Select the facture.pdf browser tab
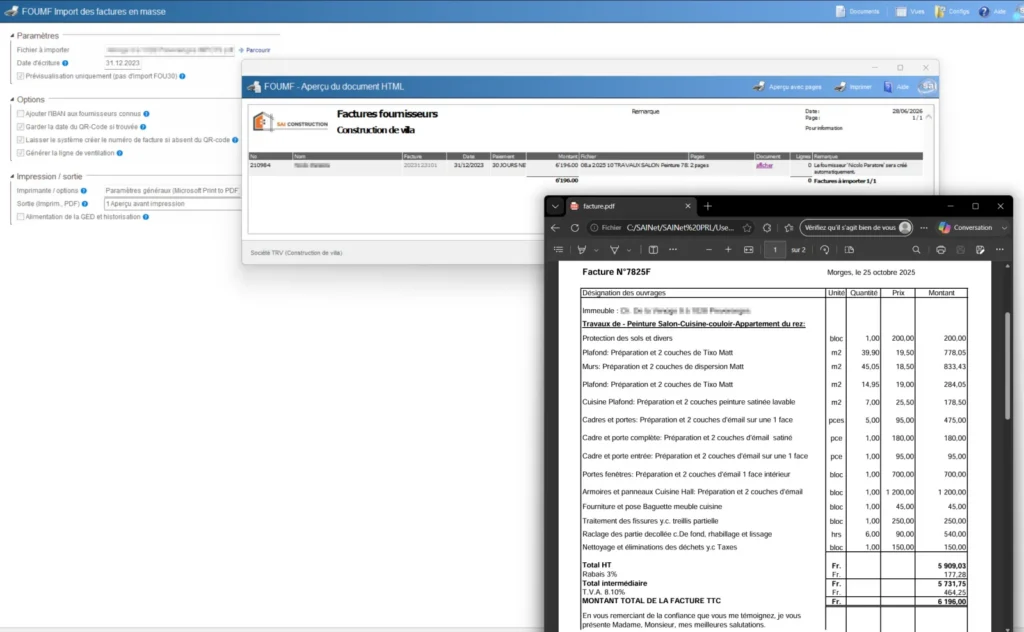Viewport: 1024px width, 632px height. click(x=630, y=206)
